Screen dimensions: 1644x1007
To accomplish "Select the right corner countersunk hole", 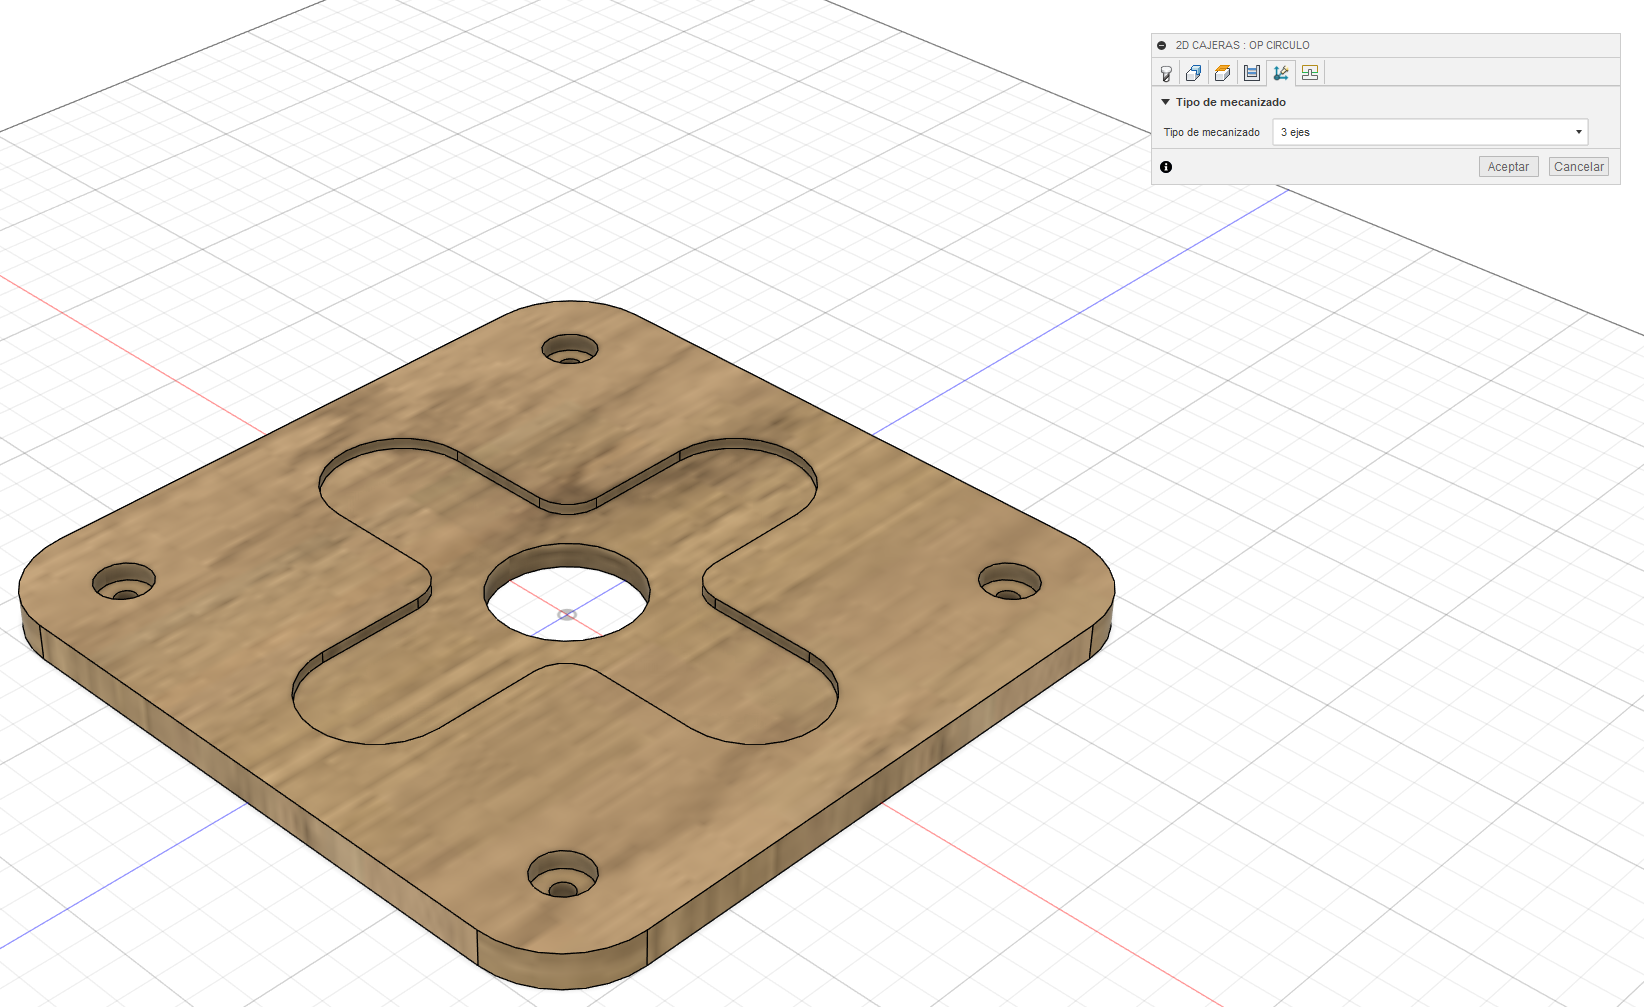I will (1009, 582).
